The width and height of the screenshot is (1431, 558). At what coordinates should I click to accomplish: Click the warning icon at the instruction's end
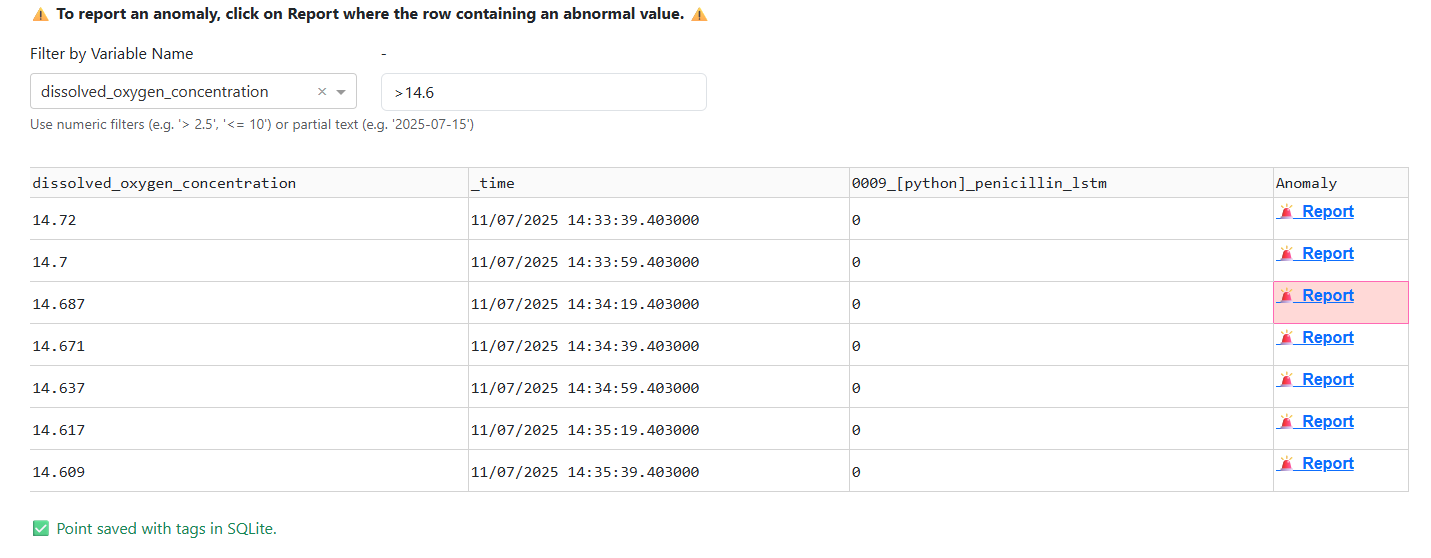pos(700,15)
